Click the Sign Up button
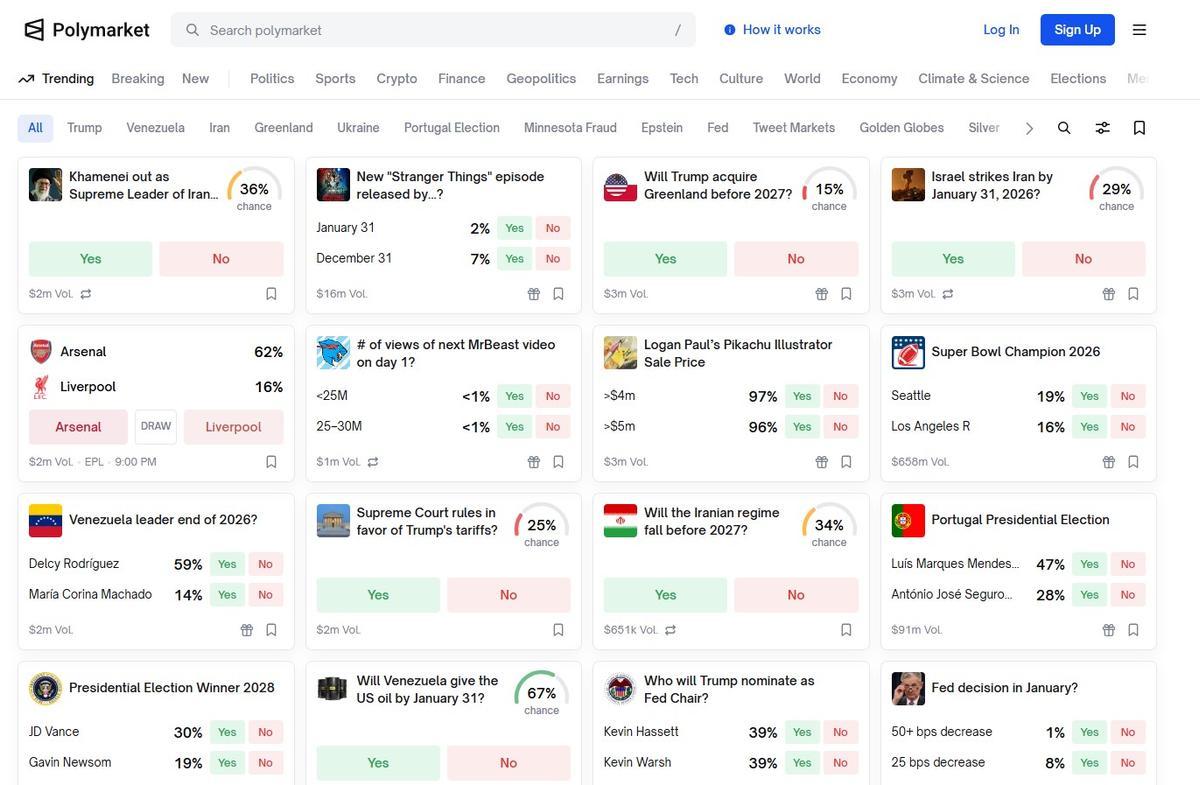The image size is (1200, 785). point(1077,30)
